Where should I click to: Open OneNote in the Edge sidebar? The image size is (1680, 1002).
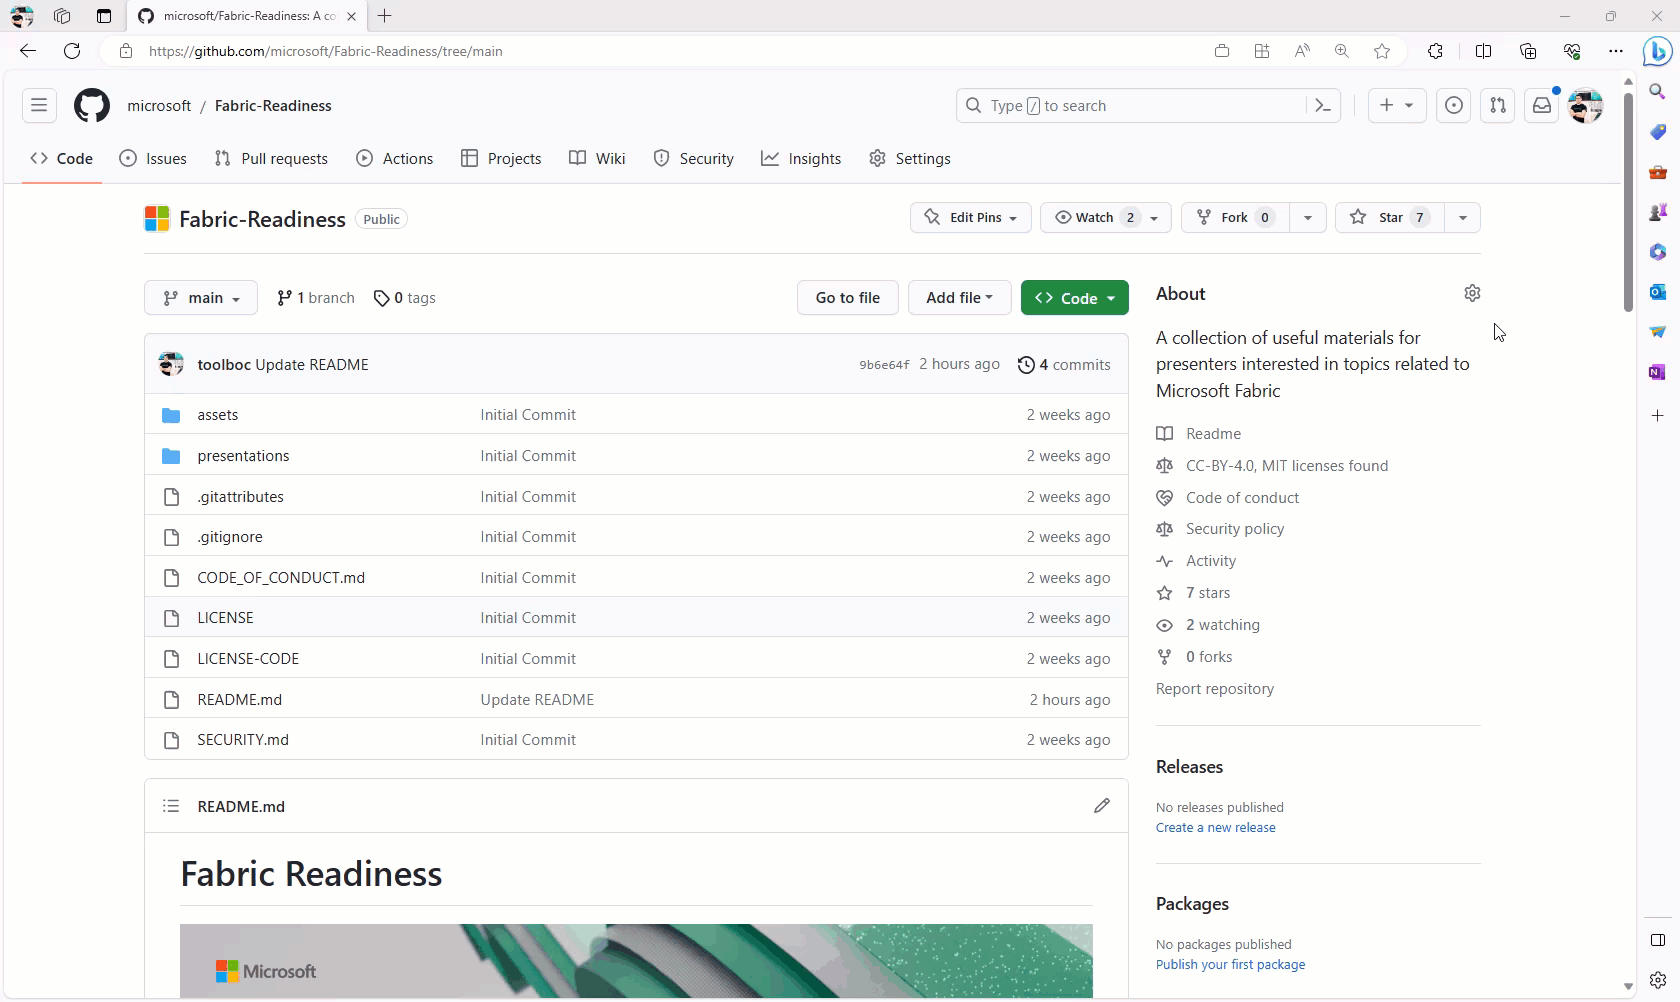click(x=1657, y=372)
